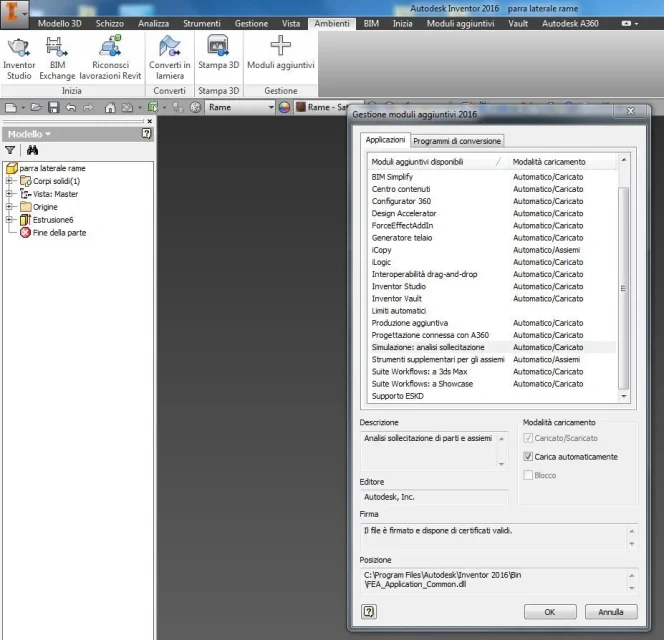Toggle Blocco checkbox
Screen dimensions: 664x640
click(x=528, y=475)
